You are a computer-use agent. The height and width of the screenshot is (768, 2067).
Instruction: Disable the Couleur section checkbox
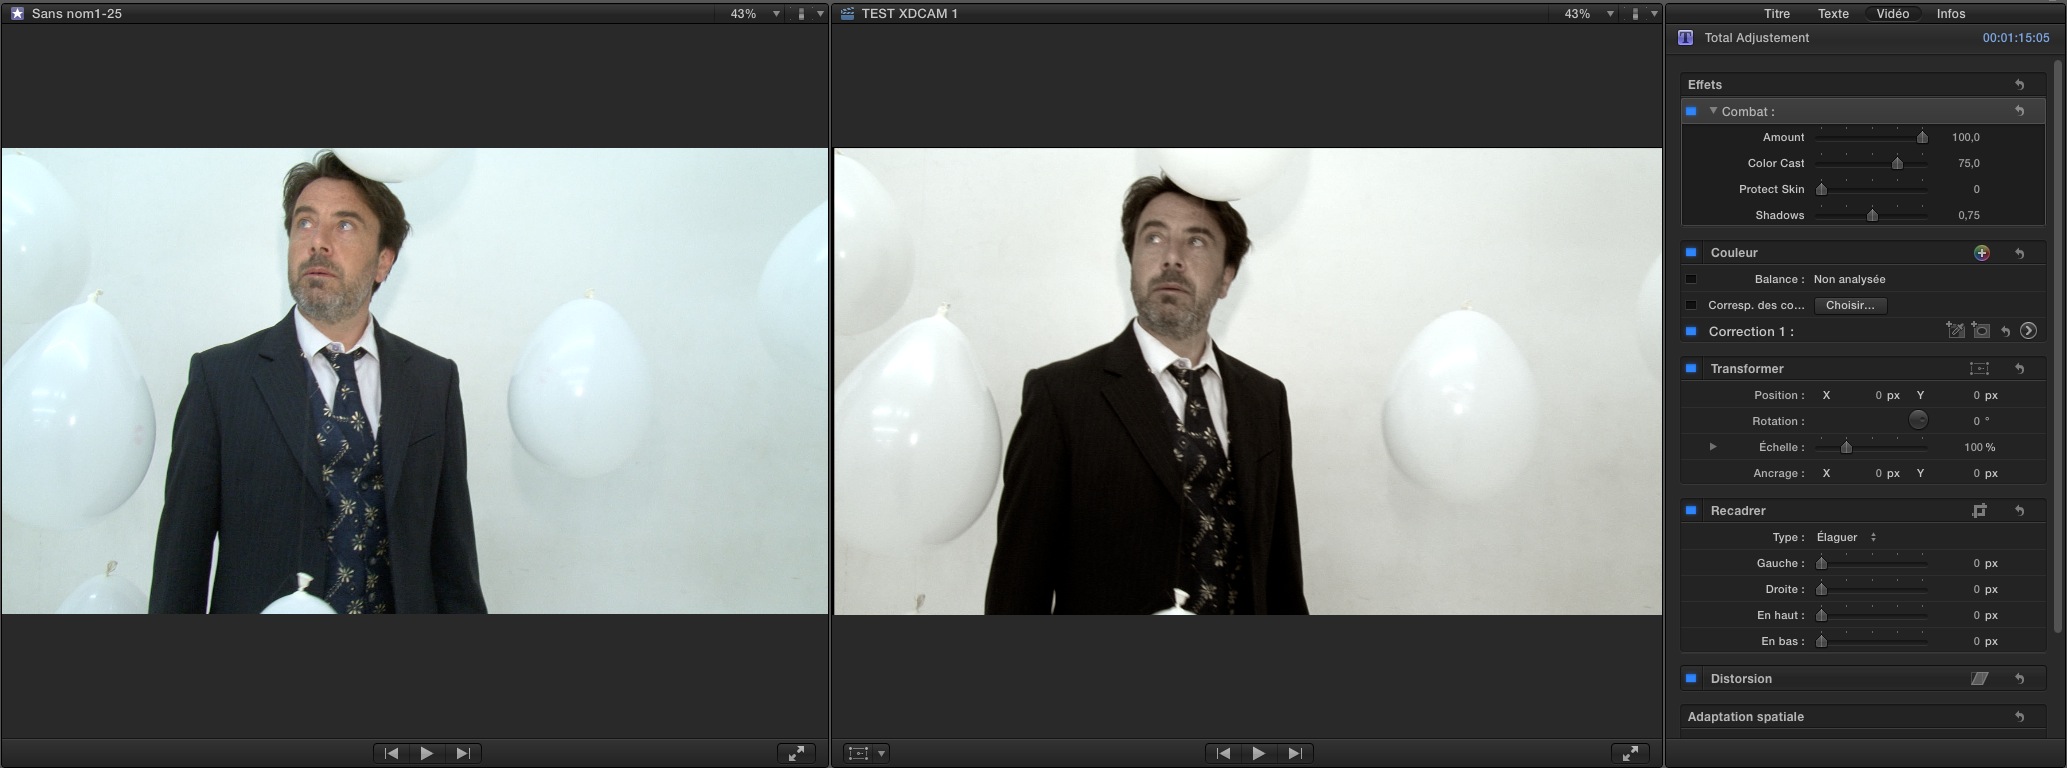click(1691, 253)
